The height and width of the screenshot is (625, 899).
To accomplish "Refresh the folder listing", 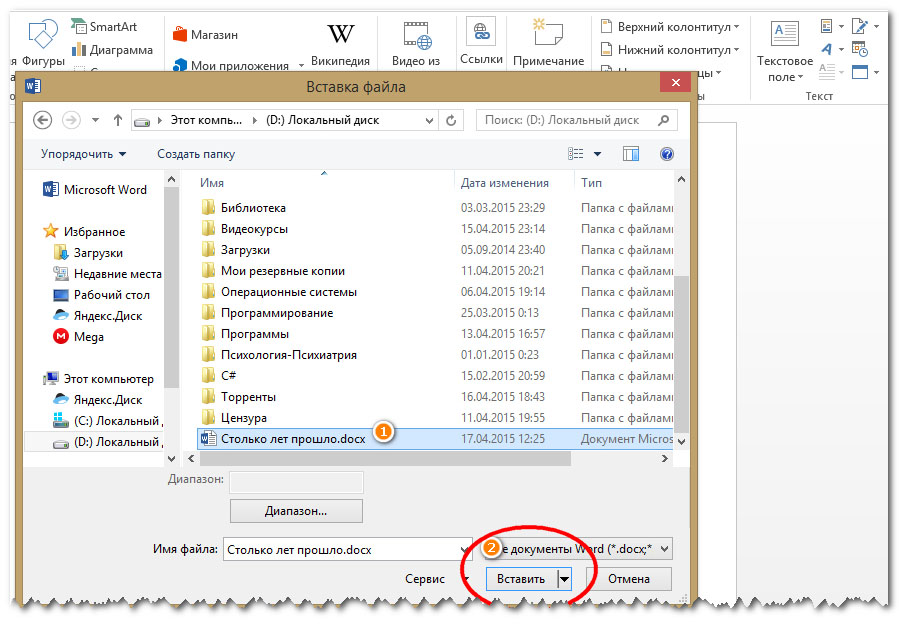I will 452,120.
